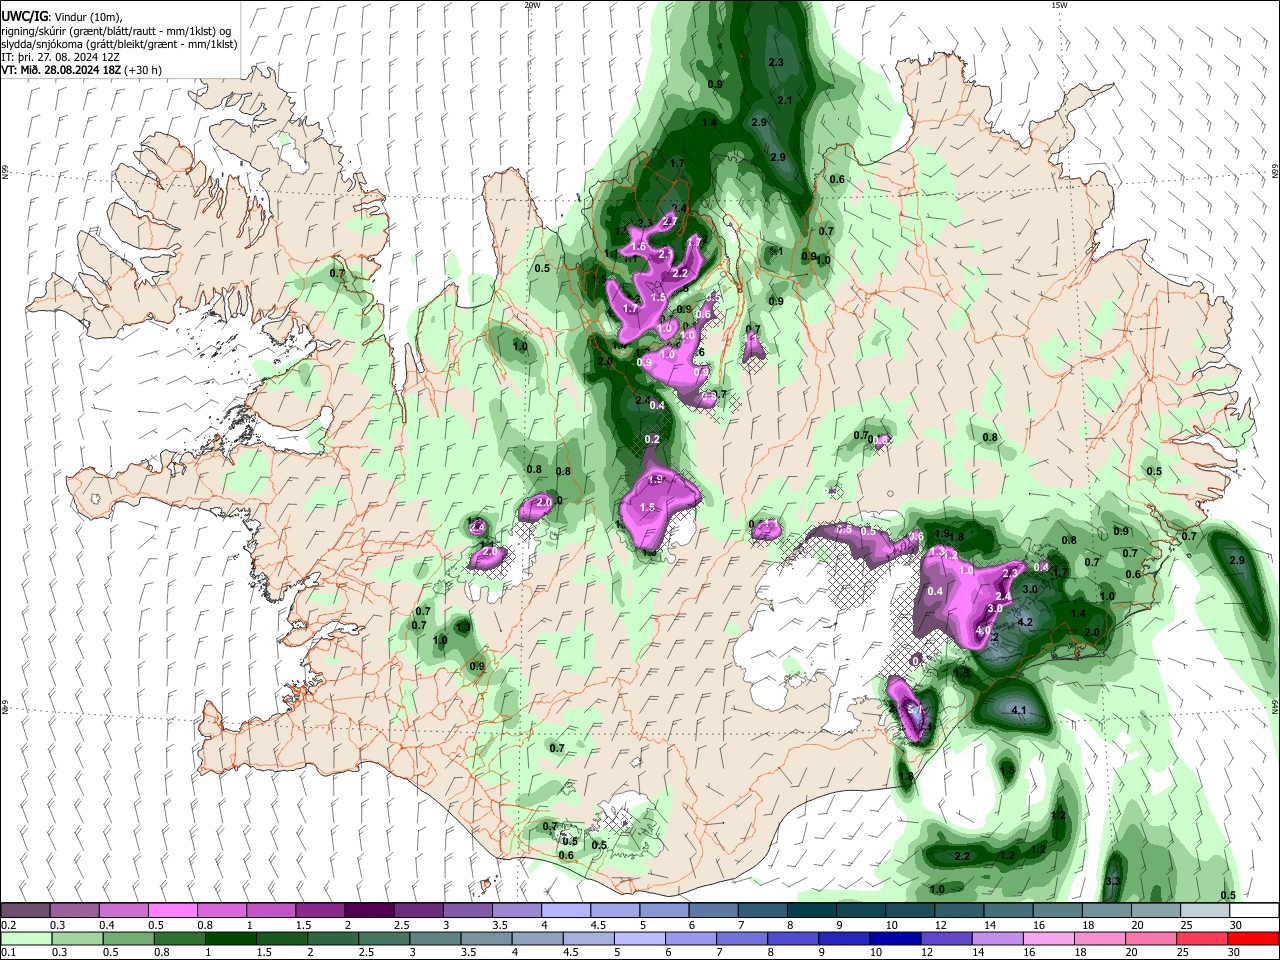Click the '4.1' precipitation value on the map

click(1020, 710)
